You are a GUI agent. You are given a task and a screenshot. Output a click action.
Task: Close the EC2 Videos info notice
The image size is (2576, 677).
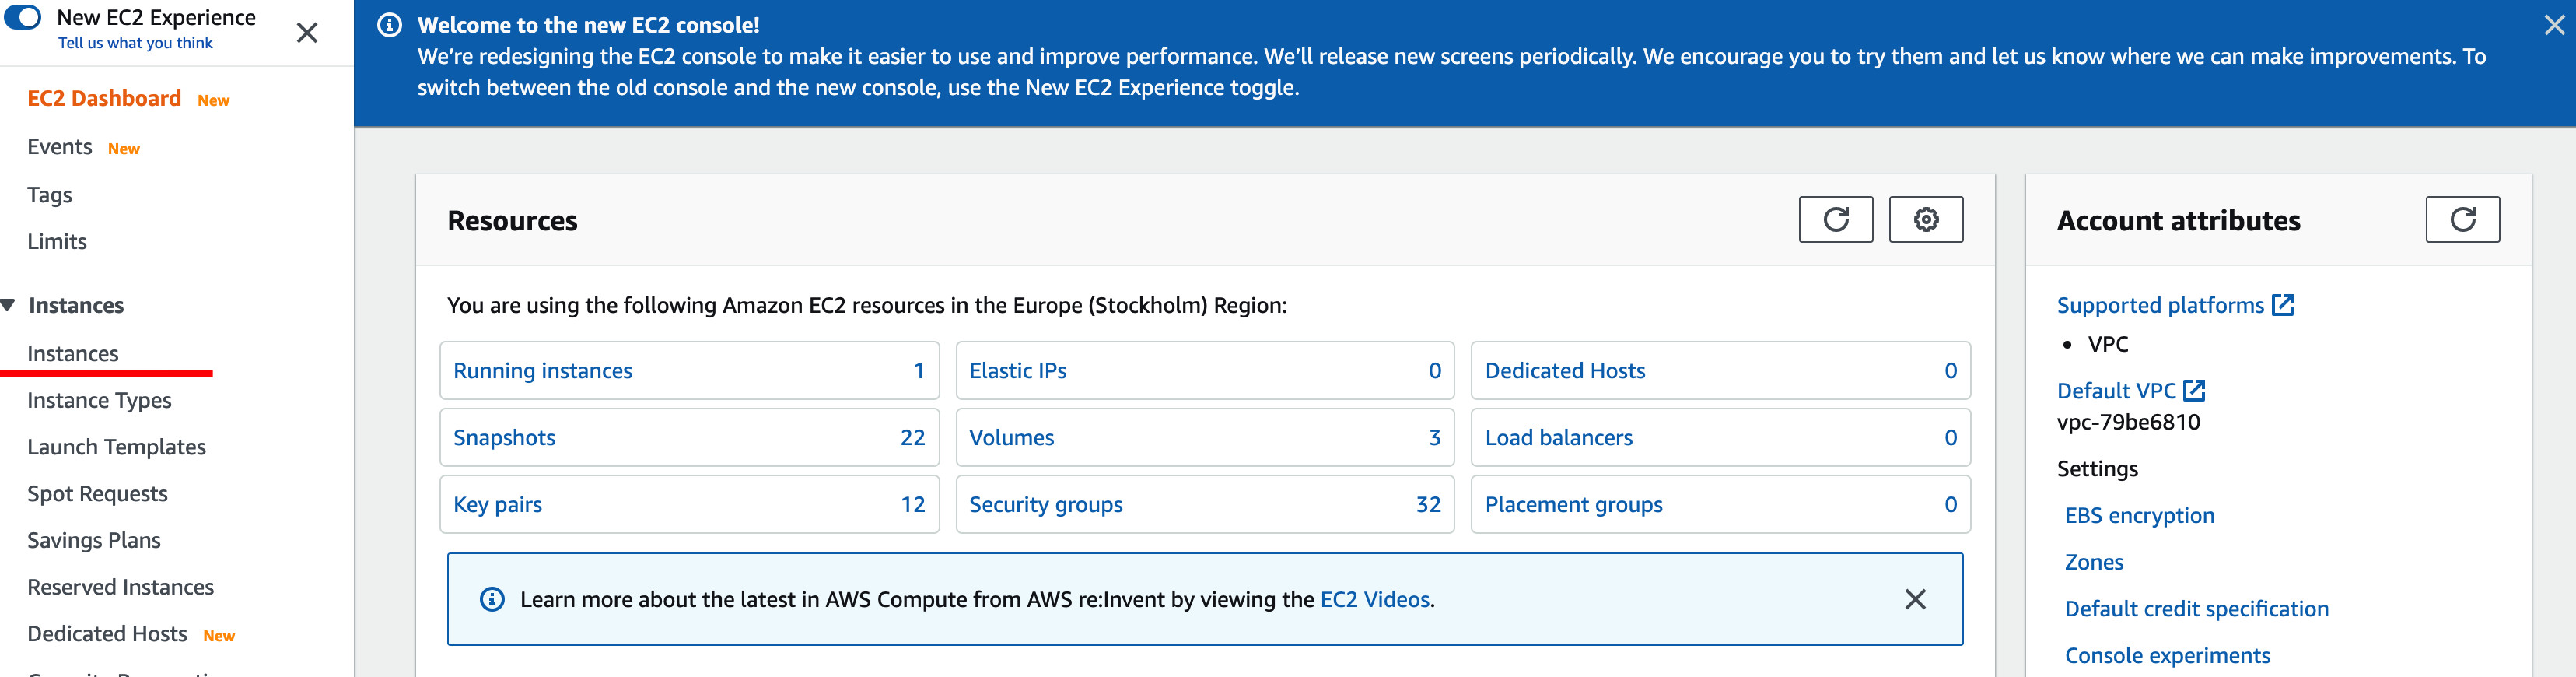(1915, 599)
